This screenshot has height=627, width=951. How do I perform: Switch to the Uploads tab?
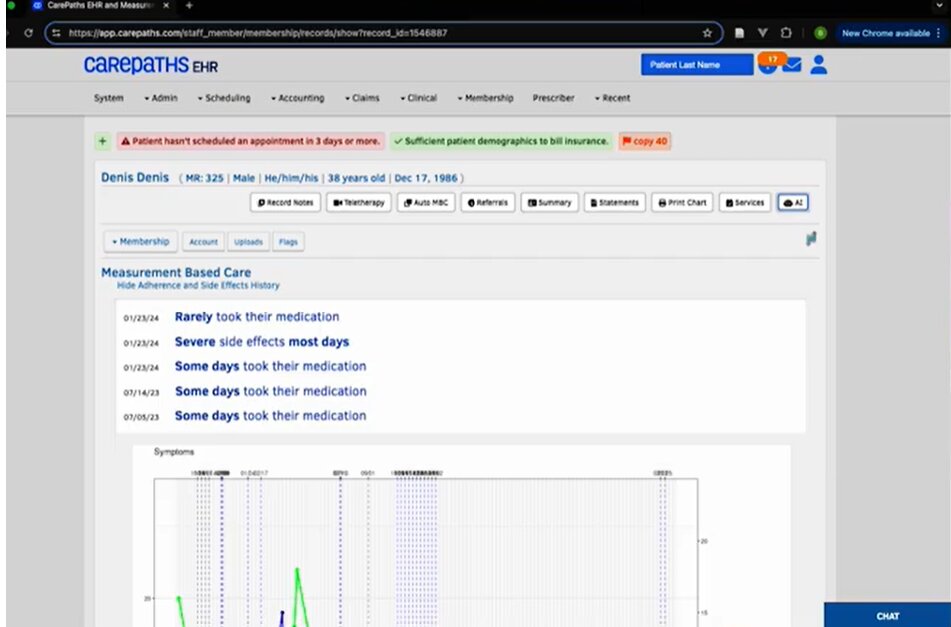248,242
